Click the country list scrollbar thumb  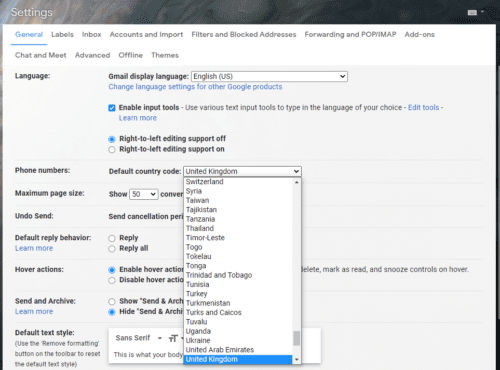296,338
